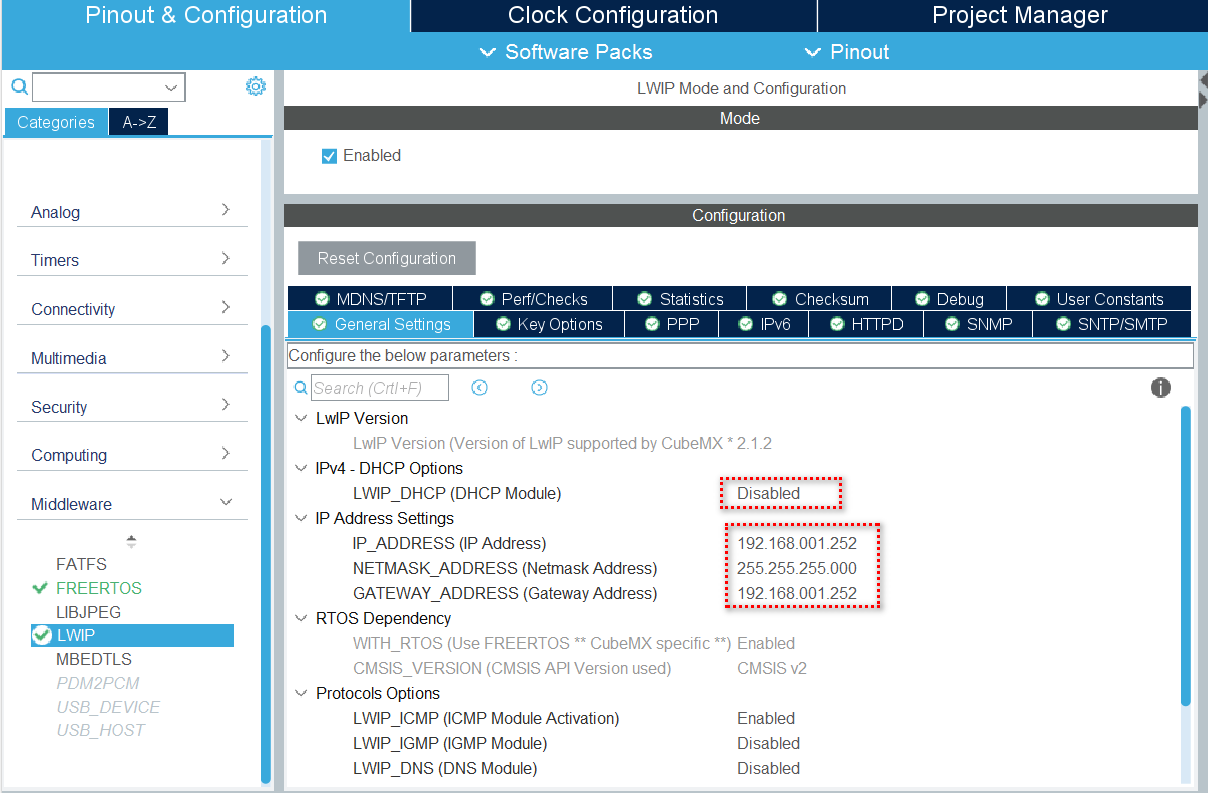Click the info icon above the parameter list

click(x=1161, y=388)
